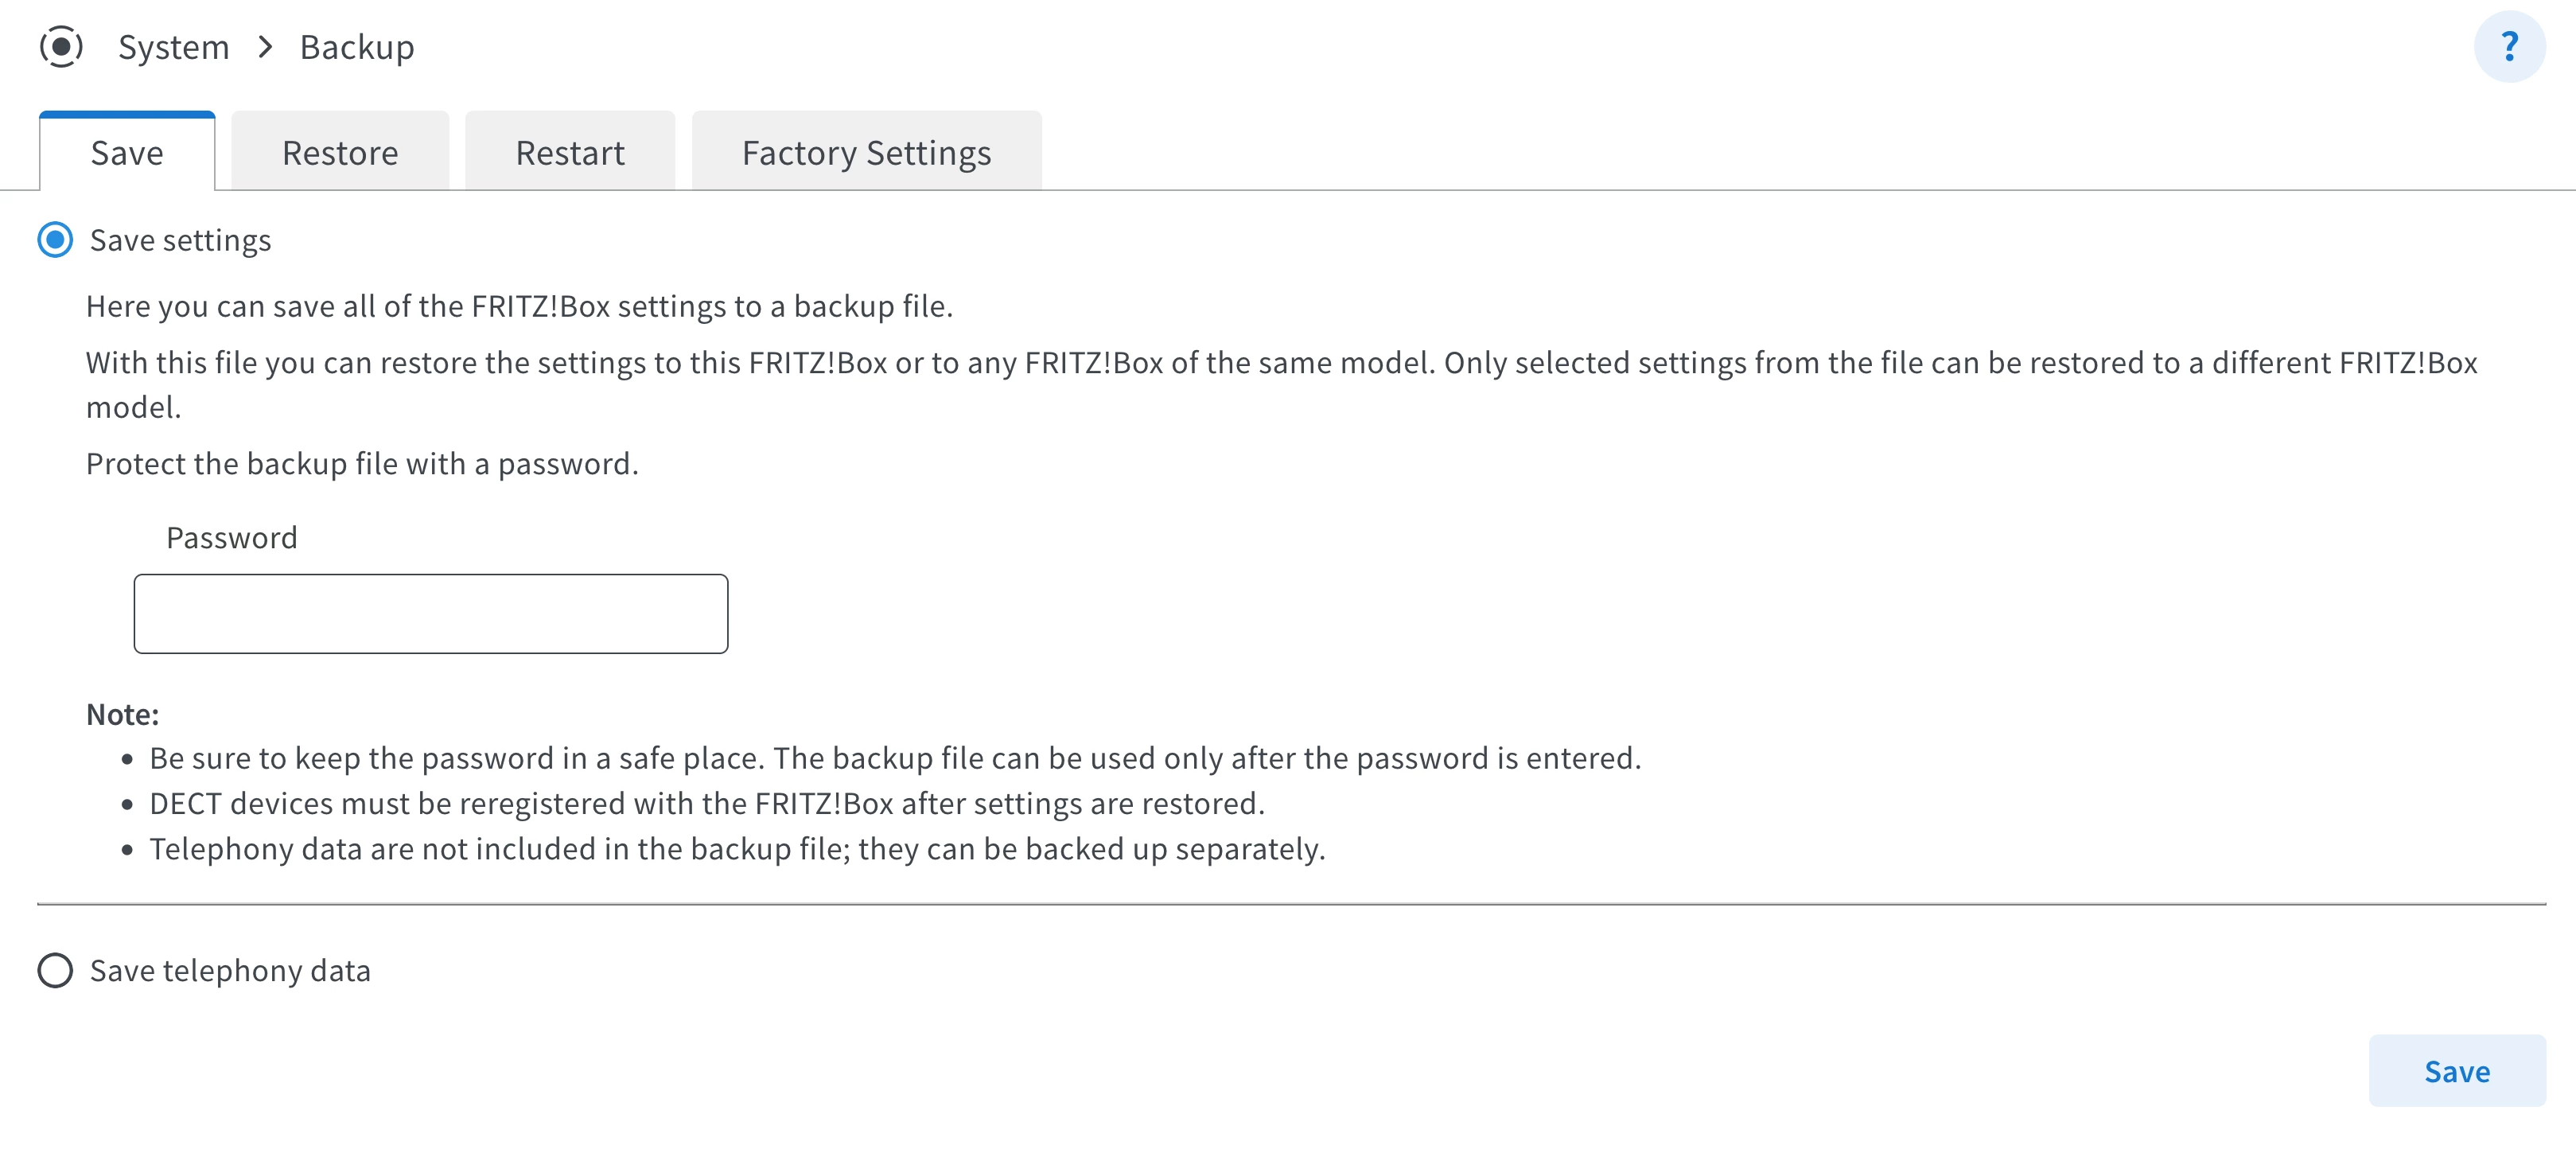Click the bold 'Note:' heading
Viewport: 2576px width, 1157px height.
pos(123,714)
